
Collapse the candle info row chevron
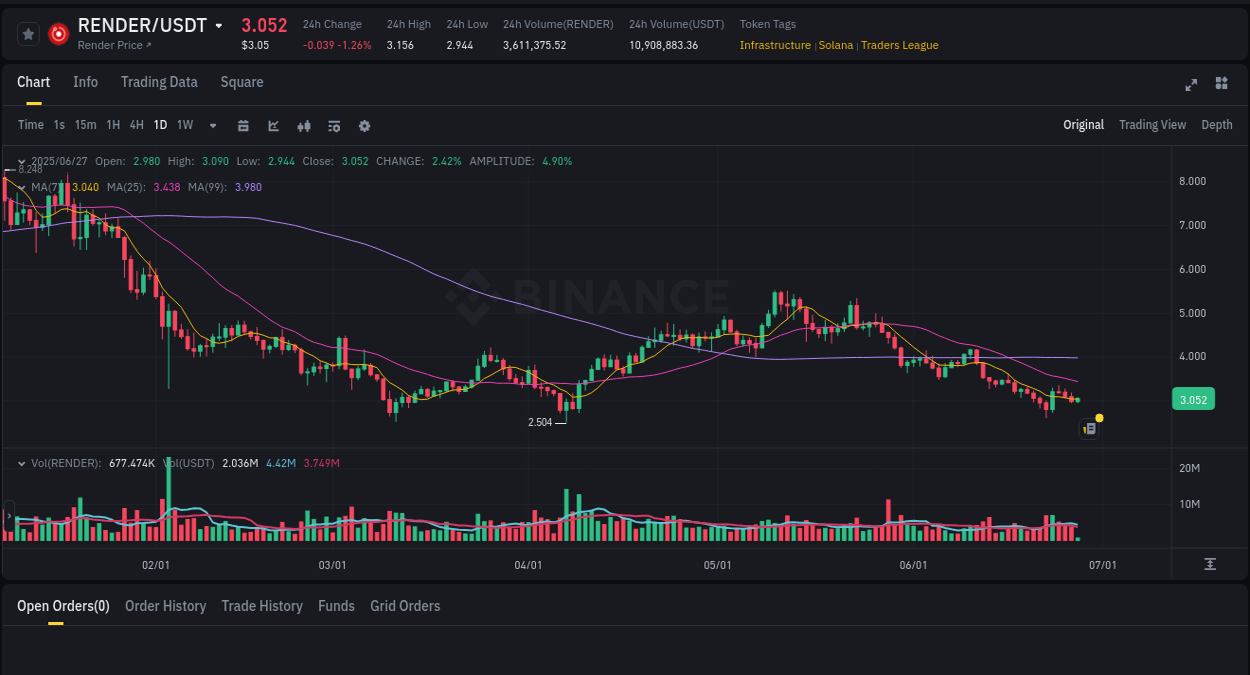[x=21, y=161]
